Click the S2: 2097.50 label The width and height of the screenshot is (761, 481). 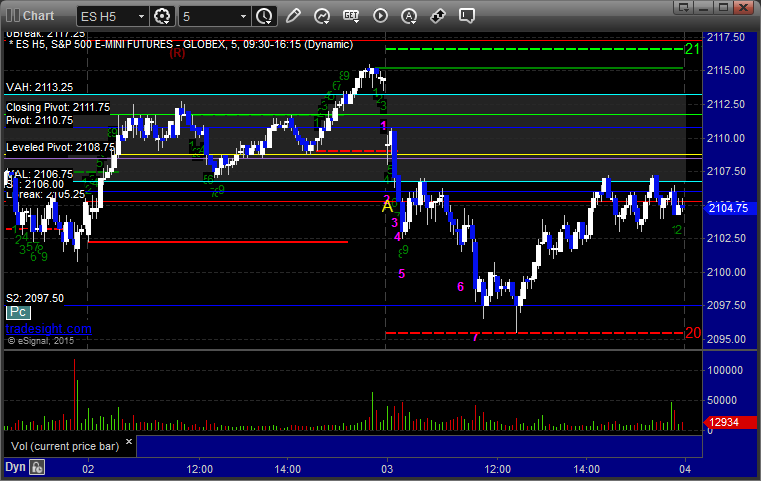point(35,298)
